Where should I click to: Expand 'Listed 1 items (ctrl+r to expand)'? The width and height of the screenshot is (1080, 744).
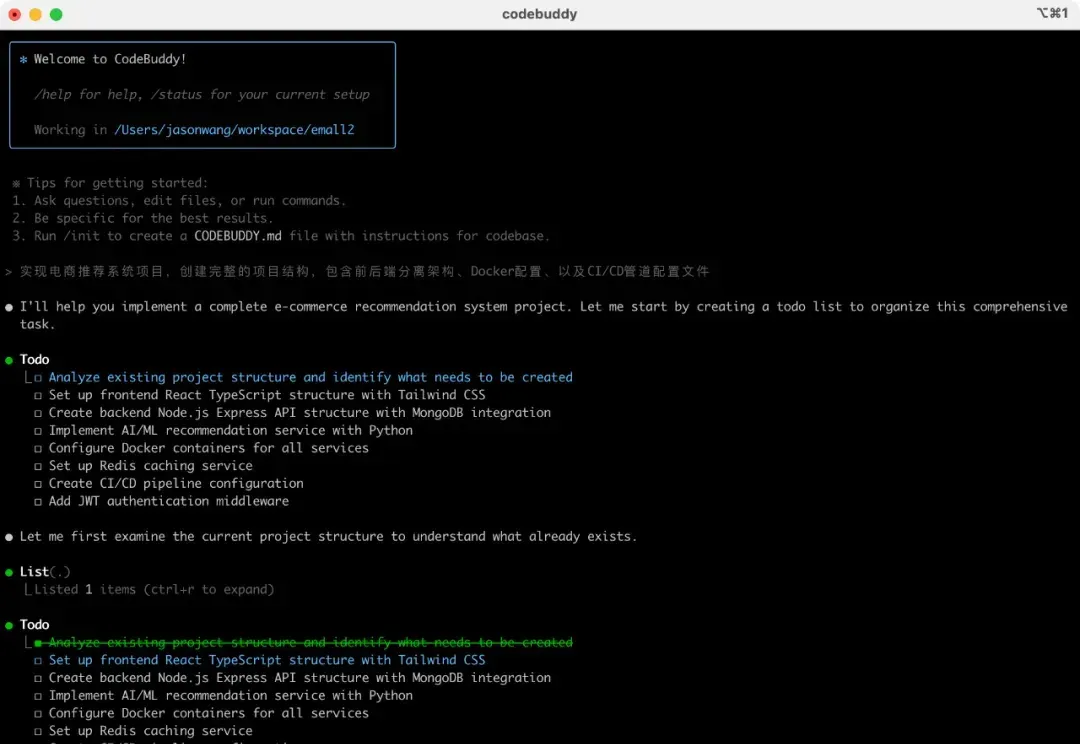154,590
